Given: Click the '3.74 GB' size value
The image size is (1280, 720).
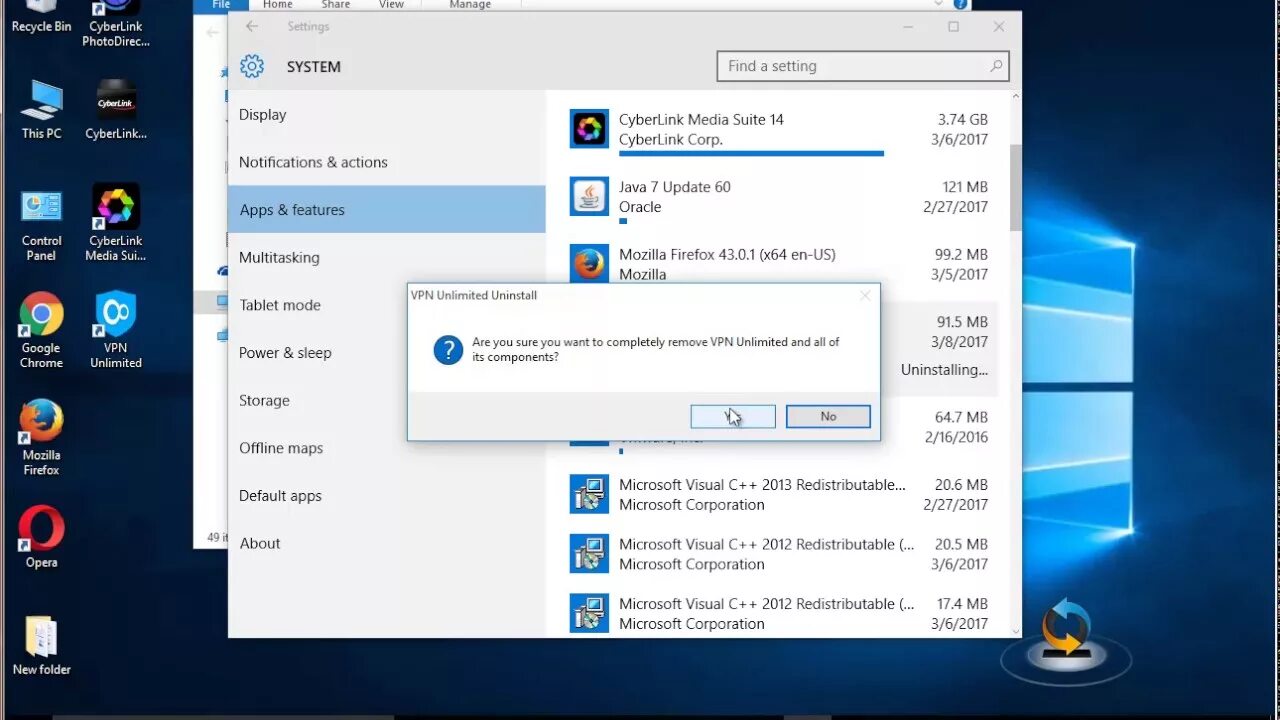Looking at the screenshot, I should click(x=964, y=119).
